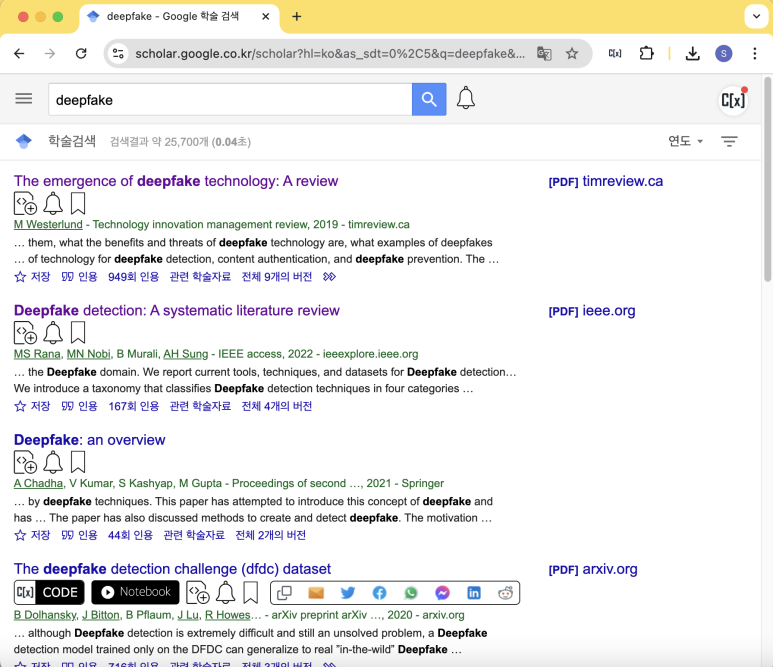Go to the 학술검색 Scholar home logo
773x667 pixels.
pyautogui.click(x=24, y=141)
